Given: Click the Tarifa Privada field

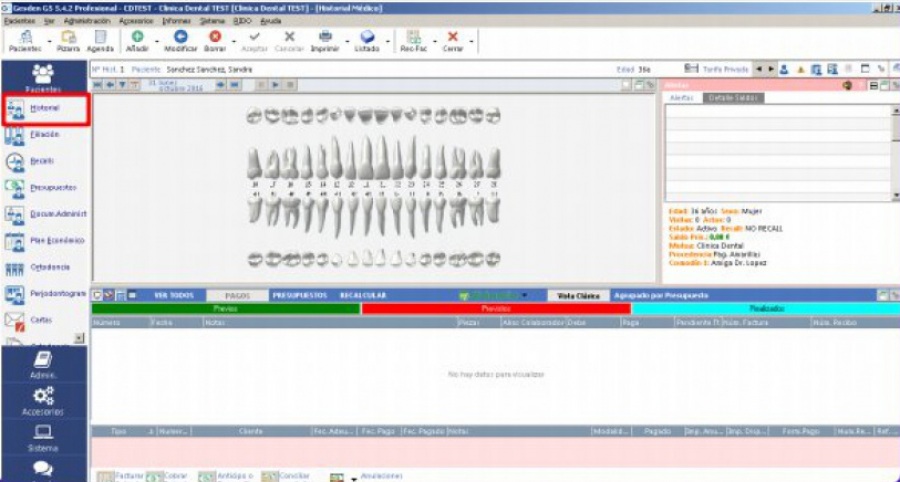Looking at the screenshot, I should pos(726,69).
